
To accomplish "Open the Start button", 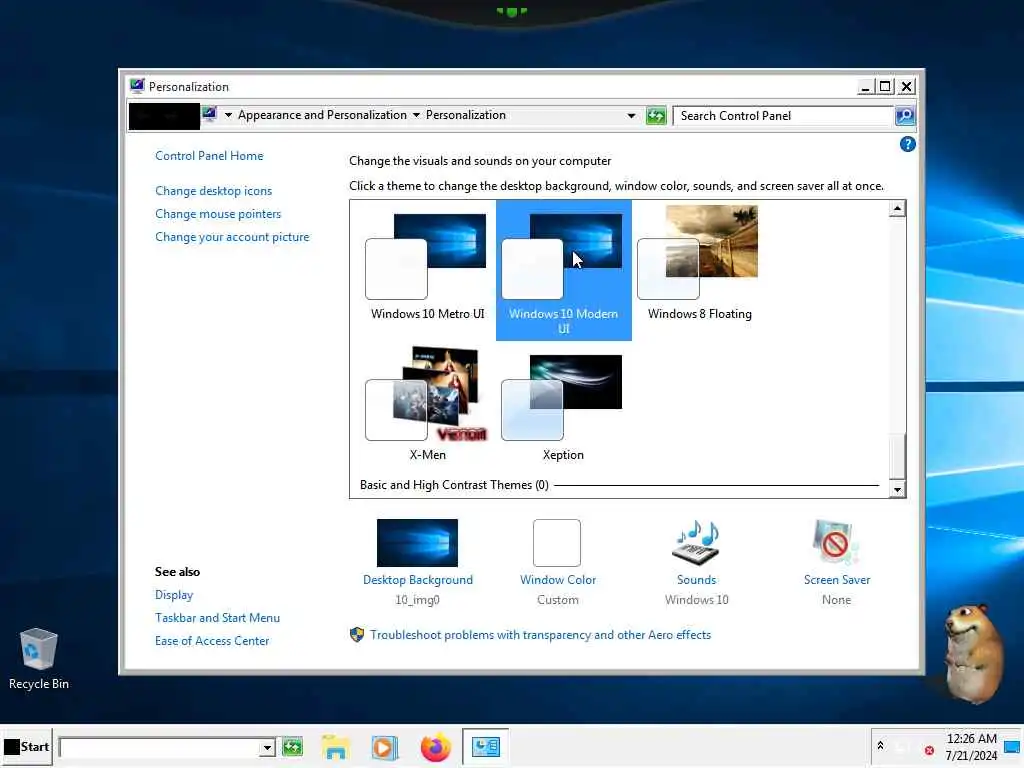I will click(26, 746).
